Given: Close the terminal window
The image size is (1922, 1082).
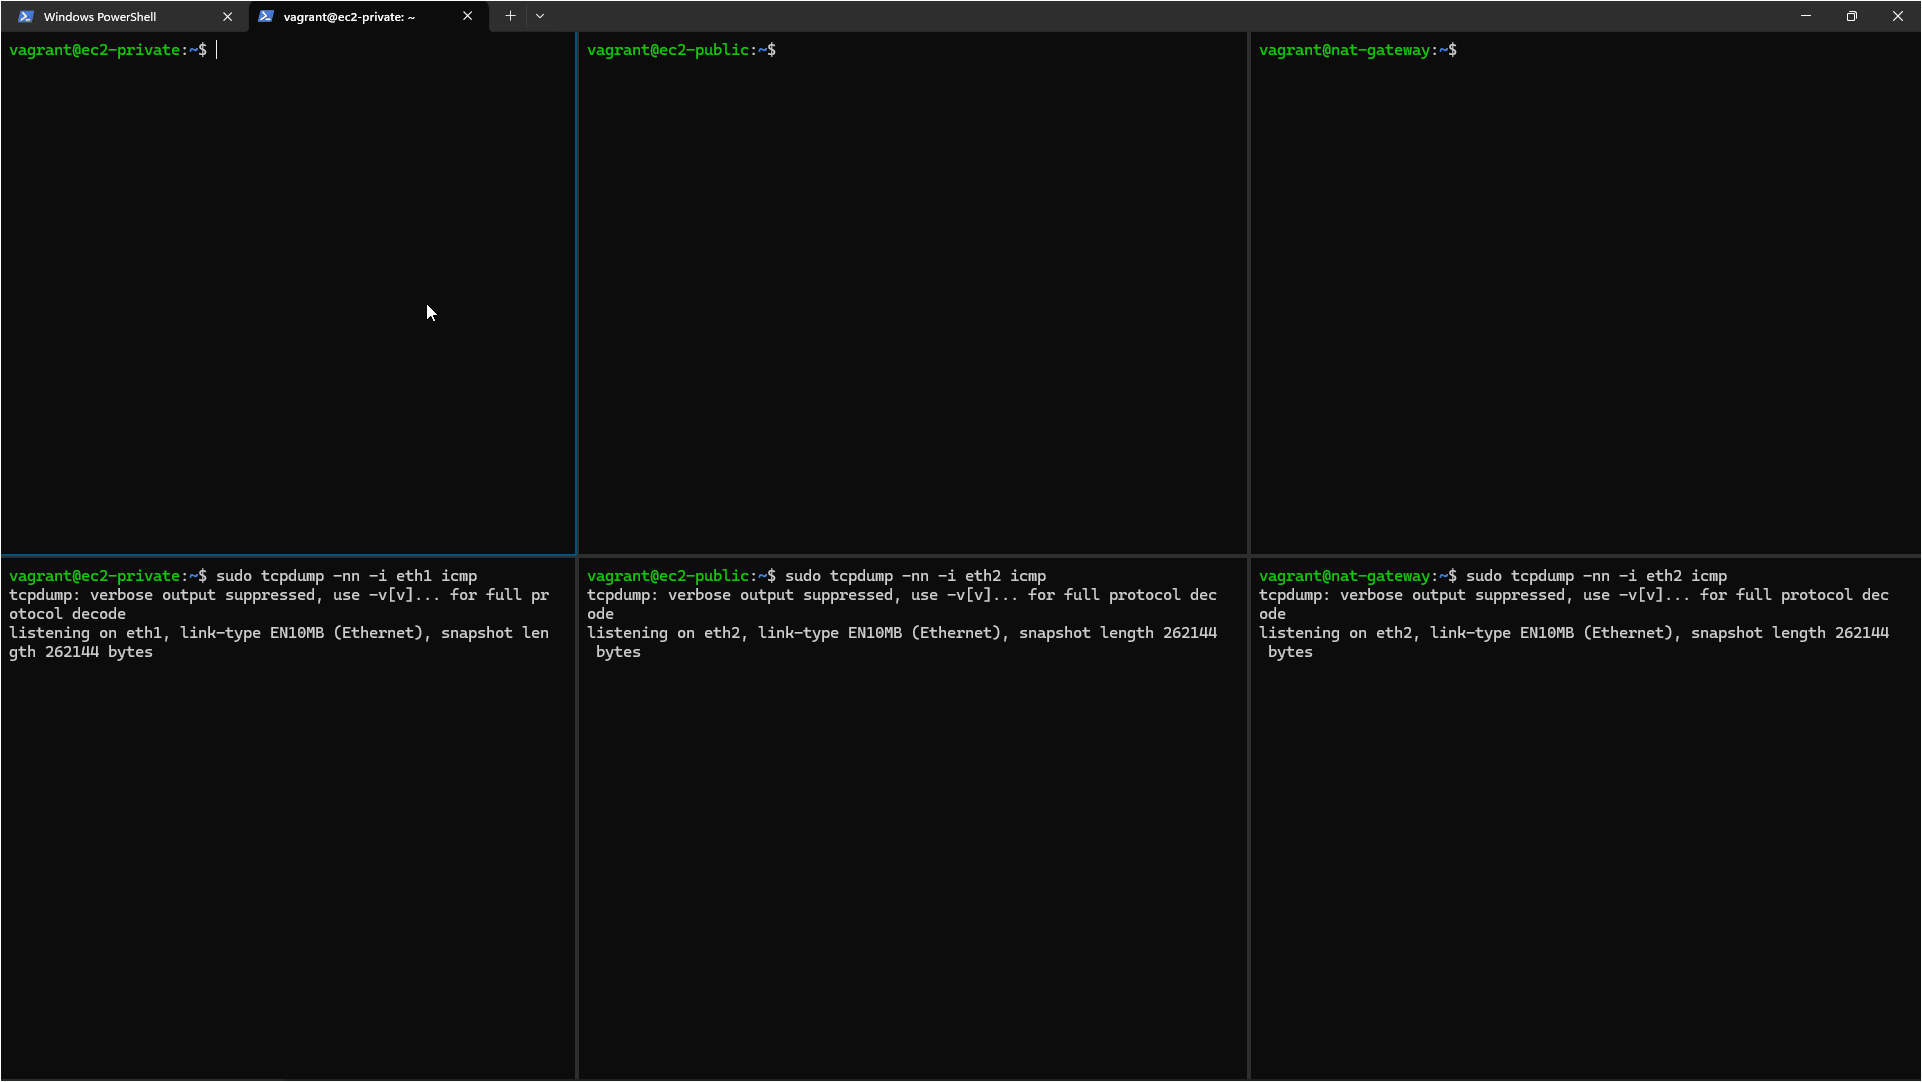Looking at the screenshot, I should (x=1898, y=16).
